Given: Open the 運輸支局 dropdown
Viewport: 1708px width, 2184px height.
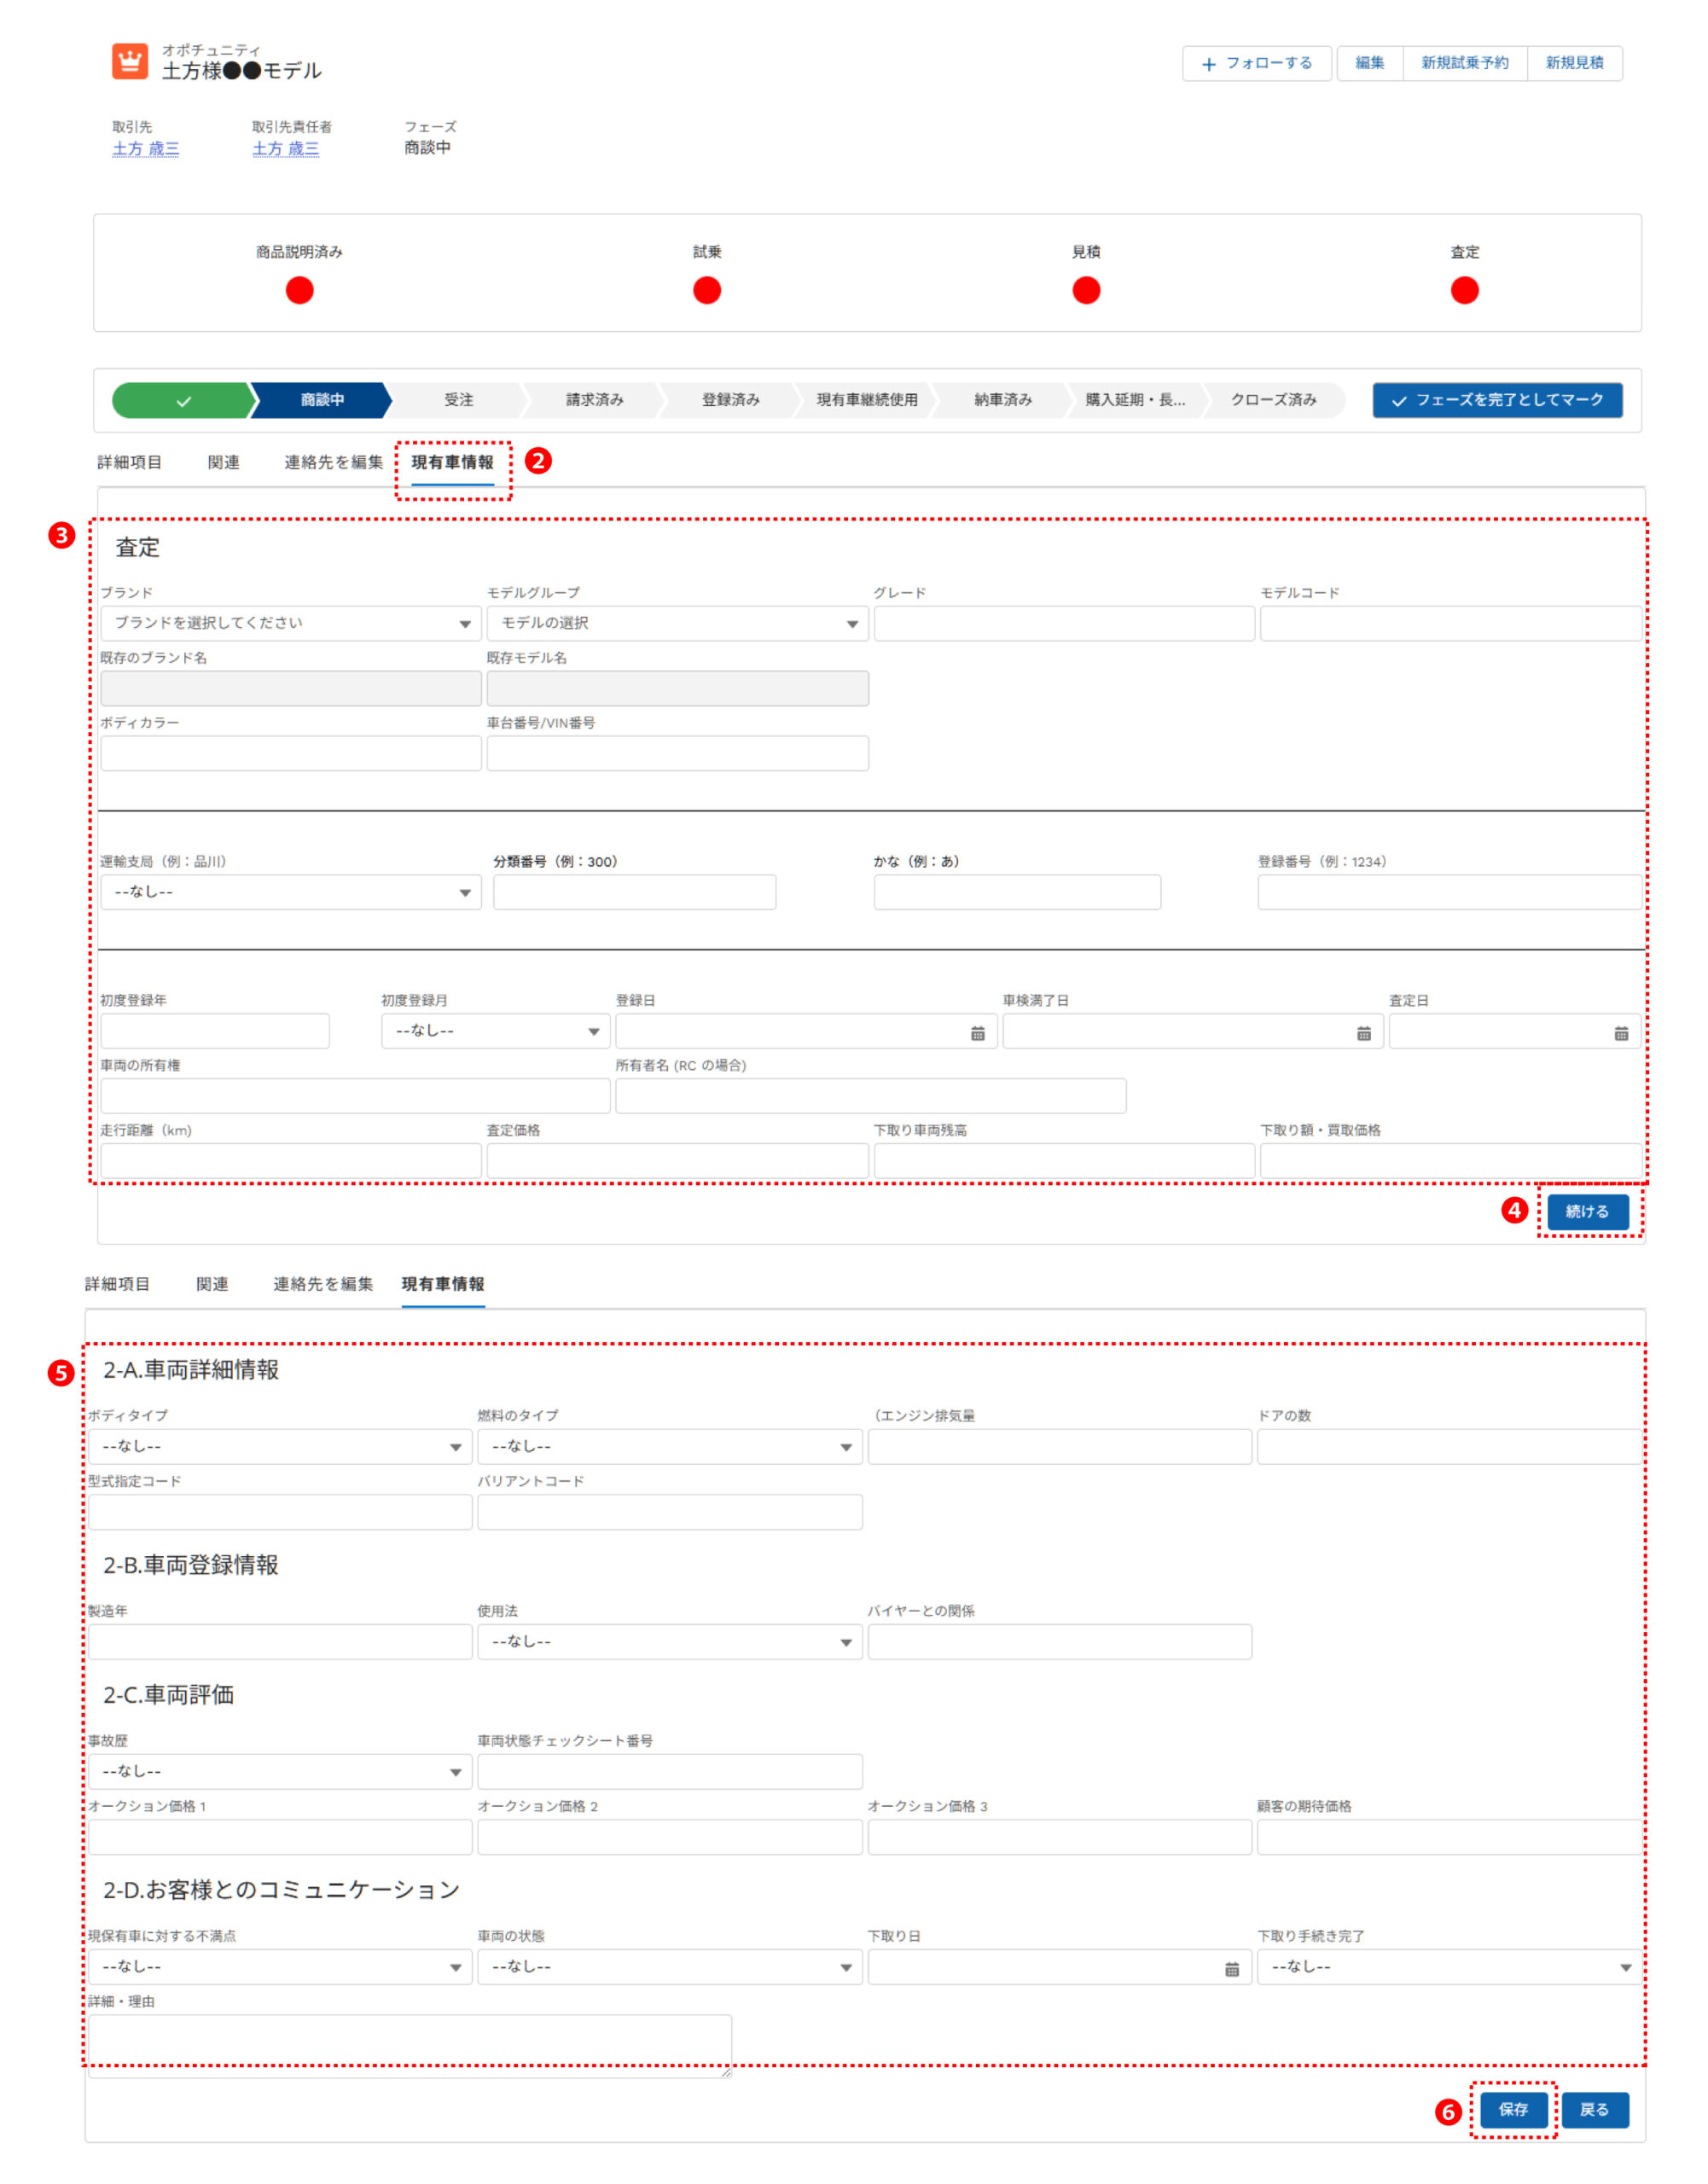Looking at the screenshot, I should 290,892.
